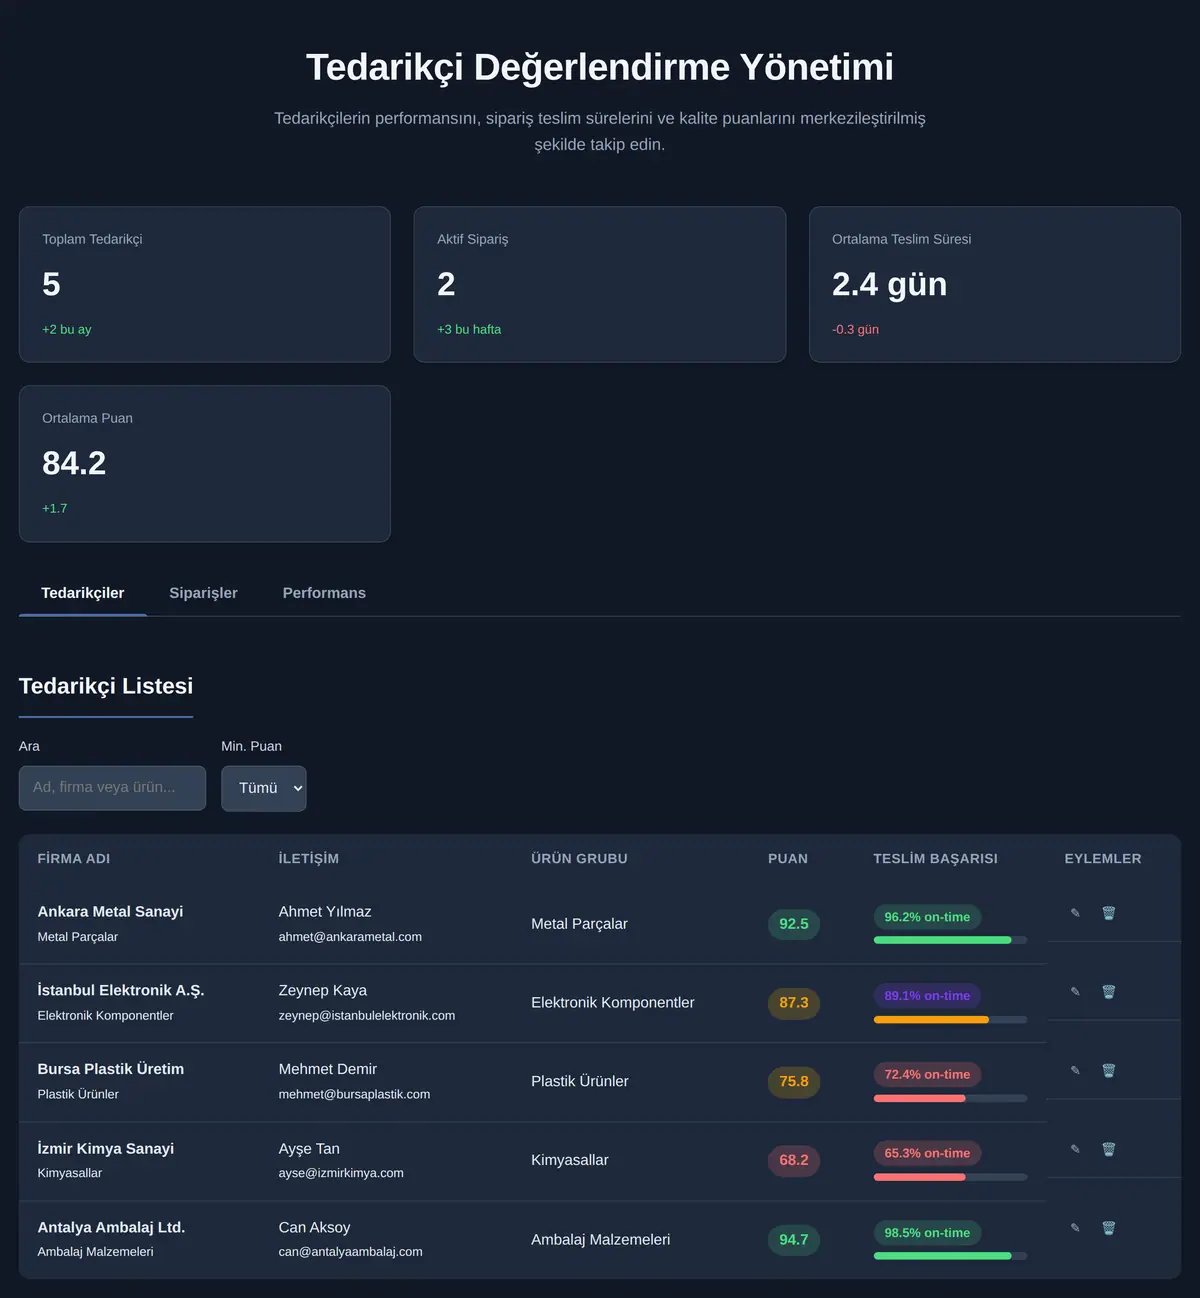Click the 96.2% on-time progress bar
1200x1298 pixels.
point(950,940)
